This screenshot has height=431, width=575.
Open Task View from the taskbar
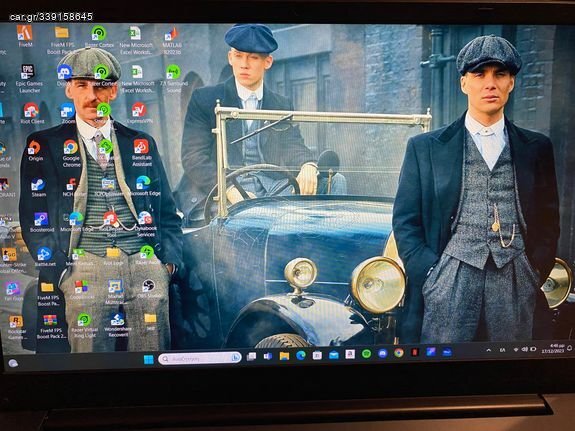click(x=252, y=356)
